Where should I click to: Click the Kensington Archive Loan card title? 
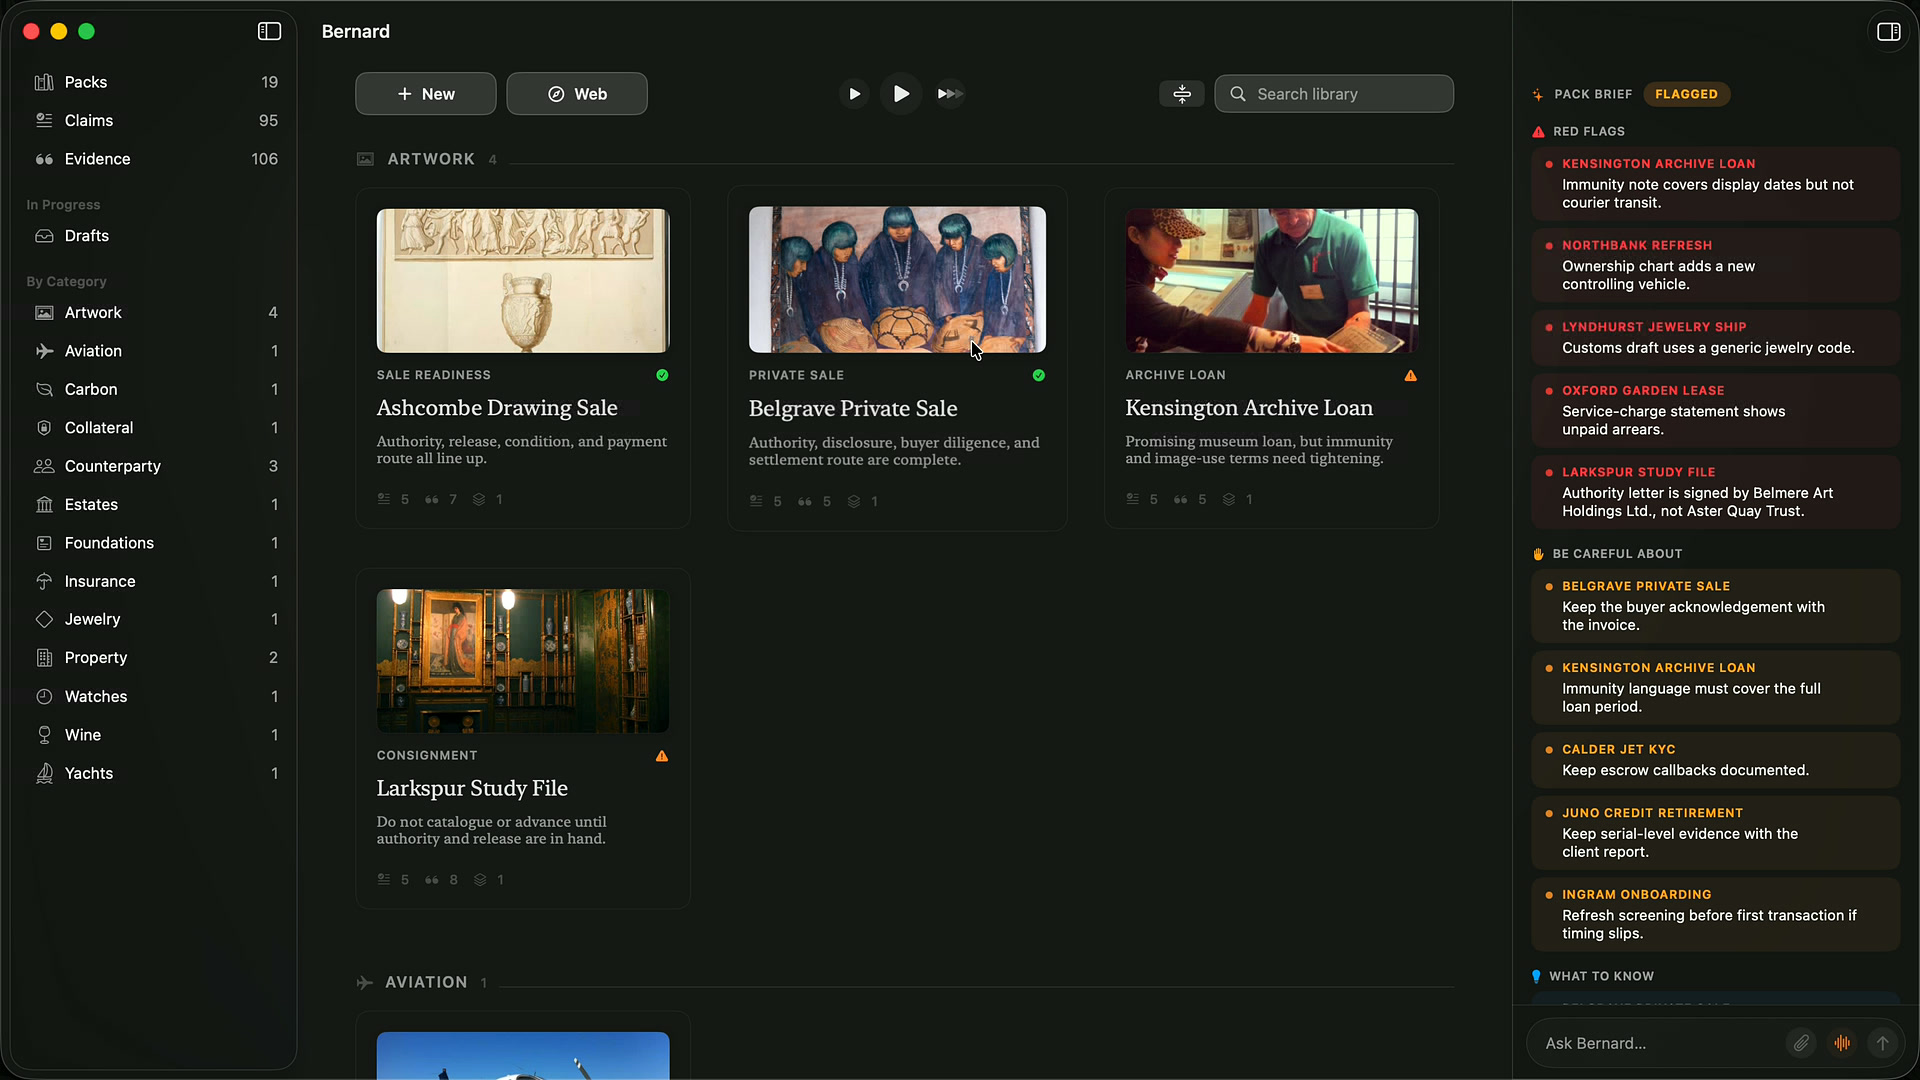click(x=1249, y=408)
